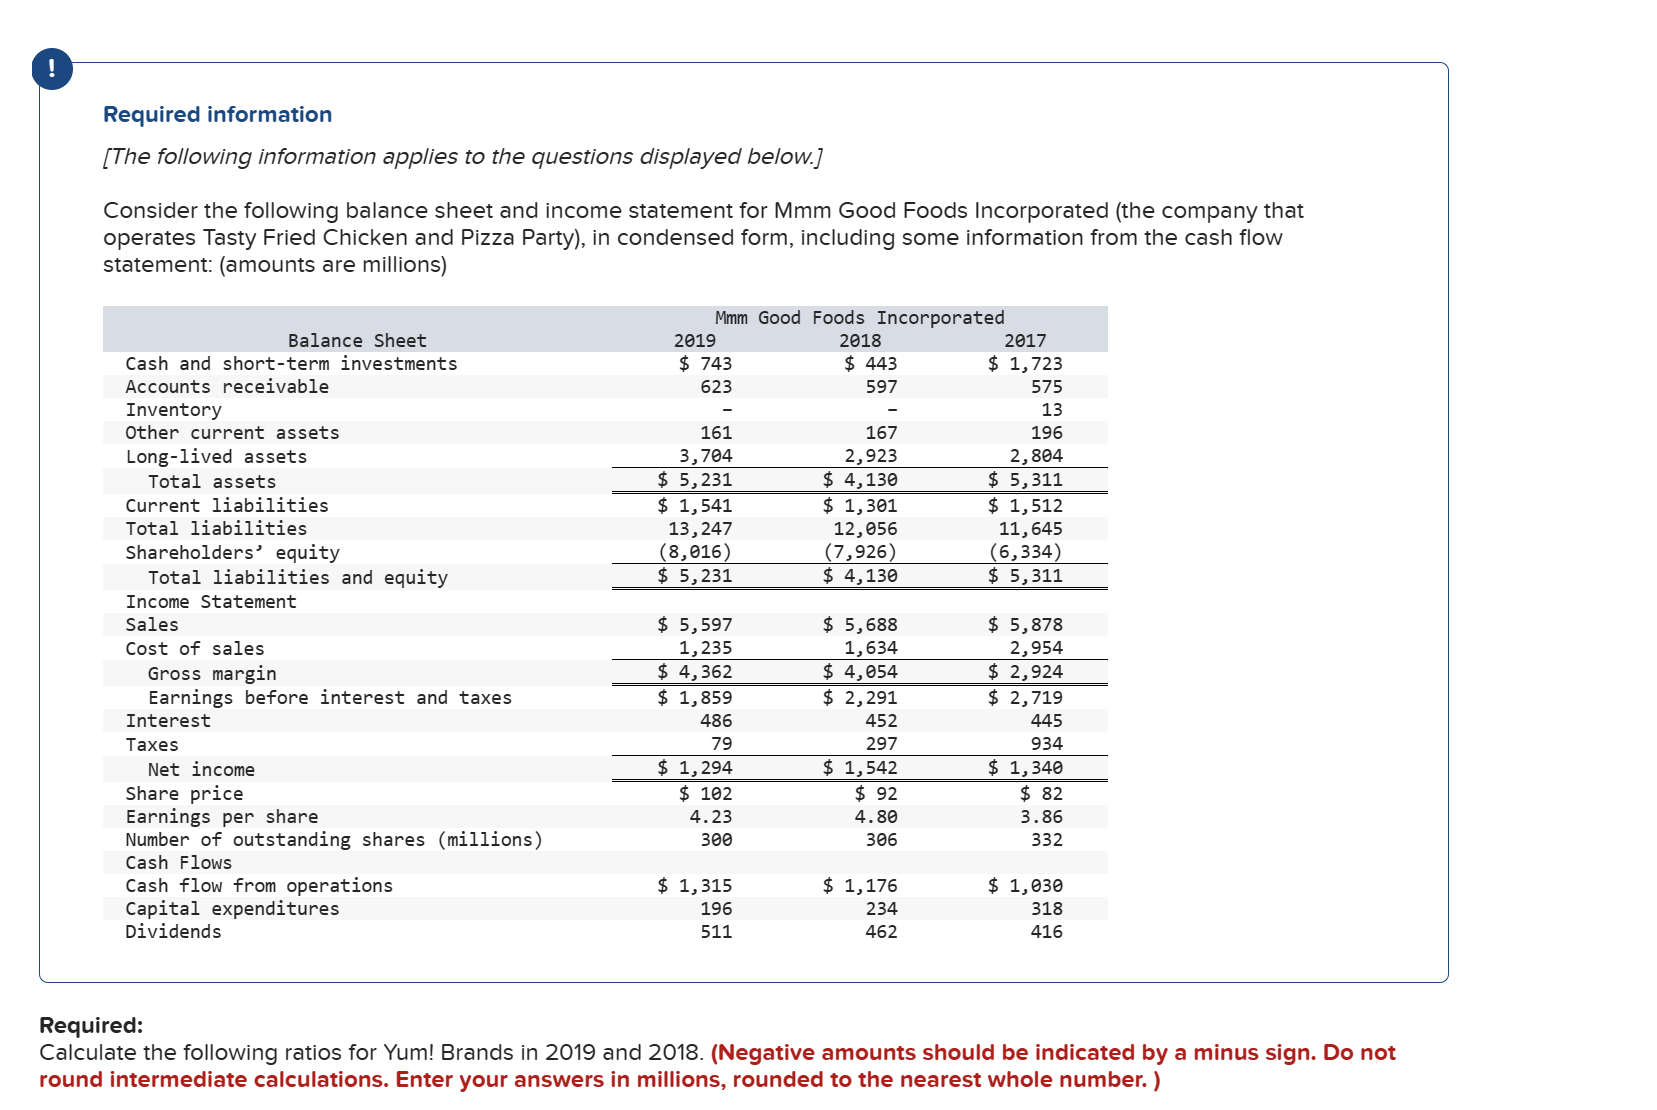Click the 2017 column header
1657x1110 pixels.
(1025, 340)
